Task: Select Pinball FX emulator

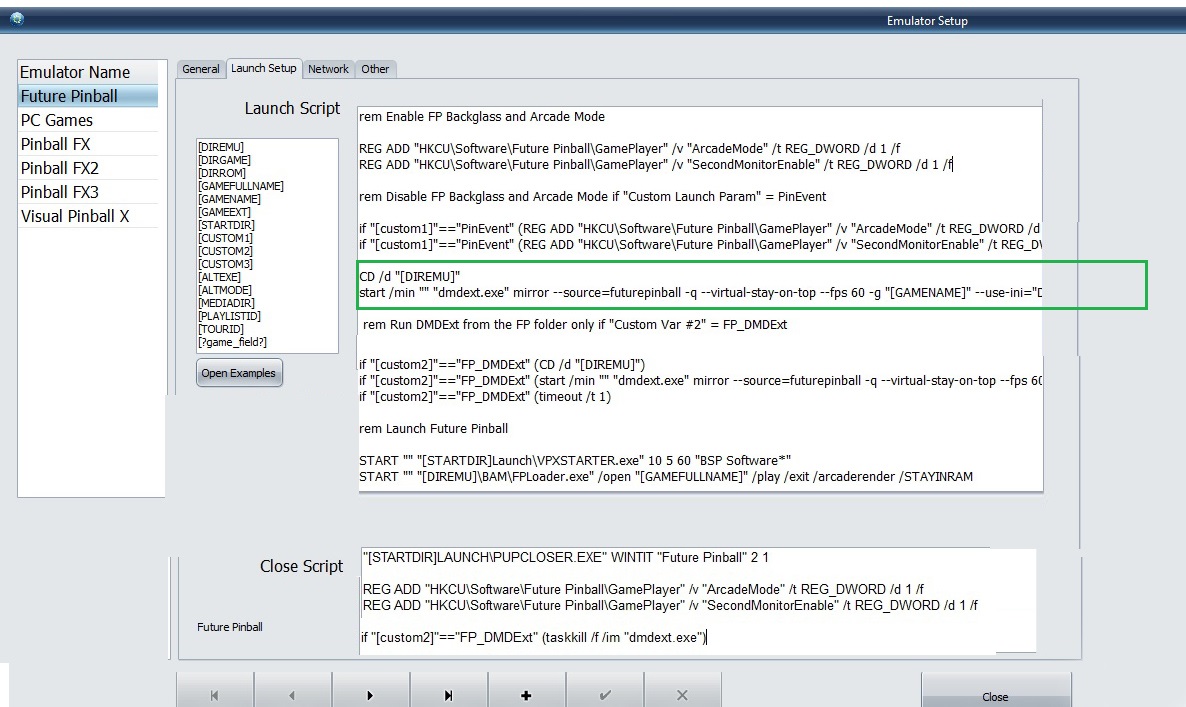Action: [88, 144]
